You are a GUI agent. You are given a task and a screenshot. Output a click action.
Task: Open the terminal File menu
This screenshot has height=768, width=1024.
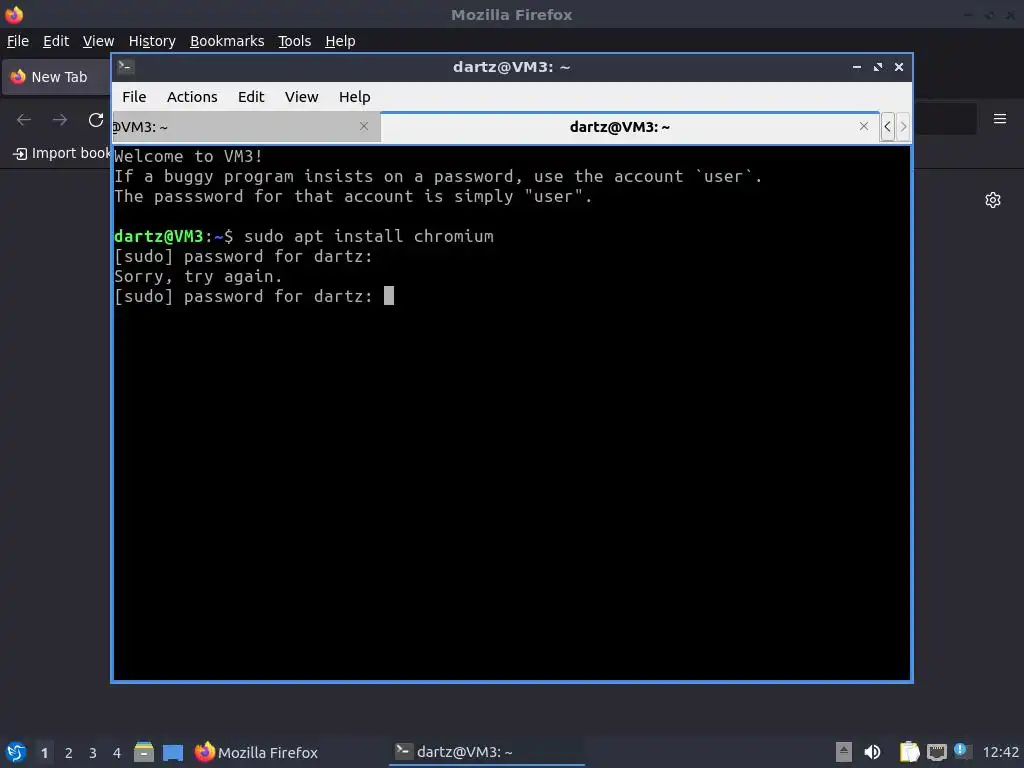[x=134, y=97]
